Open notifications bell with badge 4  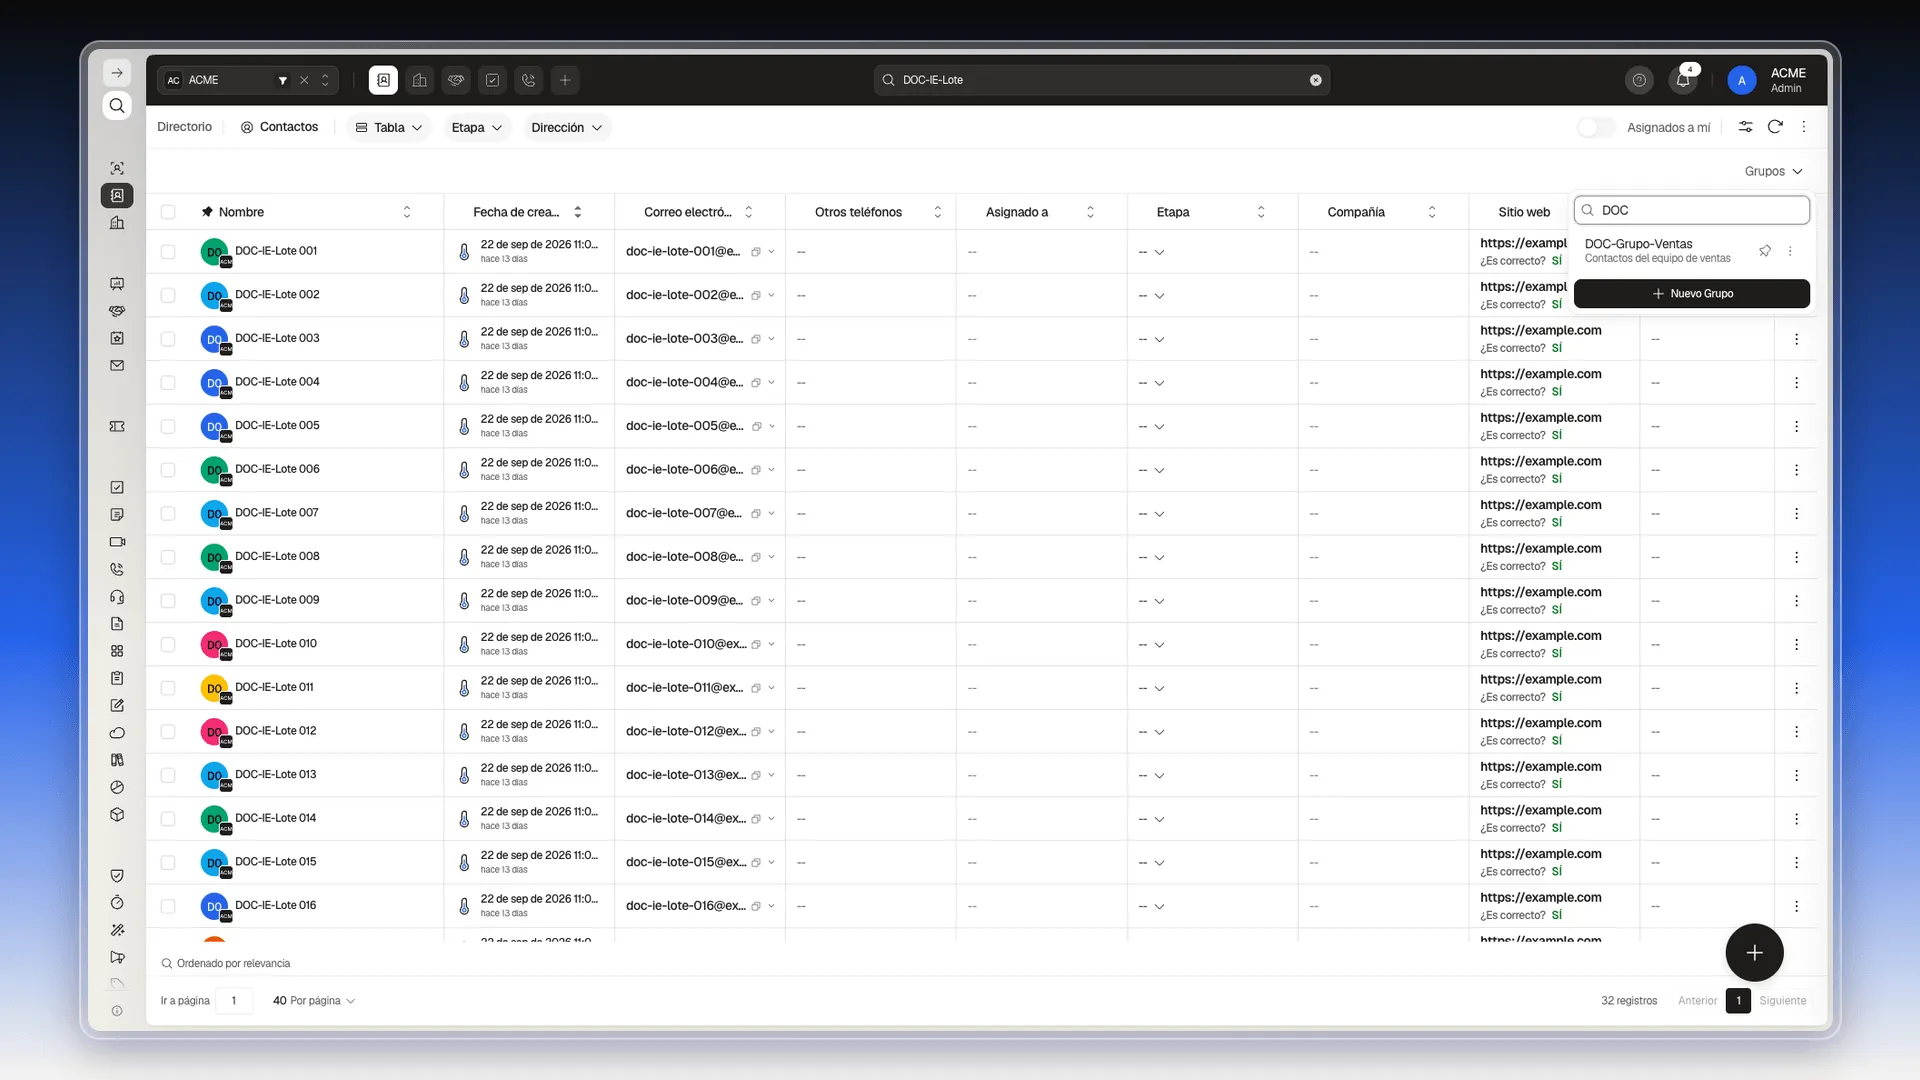tap(1684, 80)
